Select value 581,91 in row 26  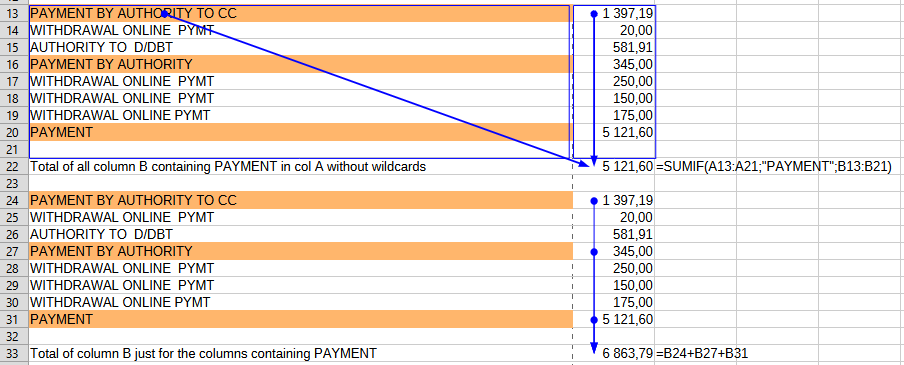(x=633, y=234)
